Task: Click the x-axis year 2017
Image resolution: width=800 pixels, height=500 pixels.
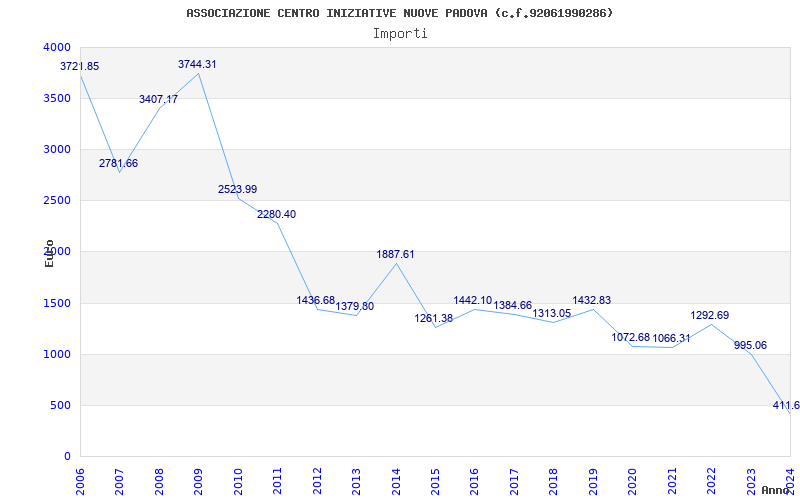Action: (x=514, y=482)
